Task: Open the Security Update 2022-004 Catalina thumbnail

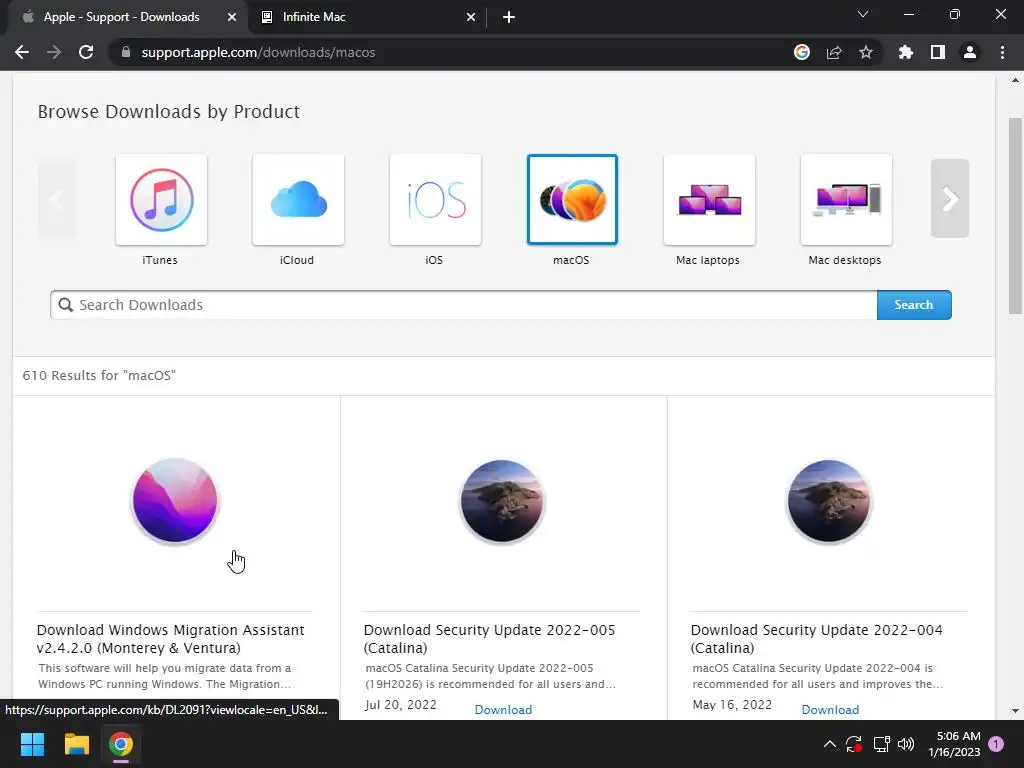Action: tap(829, 501)
